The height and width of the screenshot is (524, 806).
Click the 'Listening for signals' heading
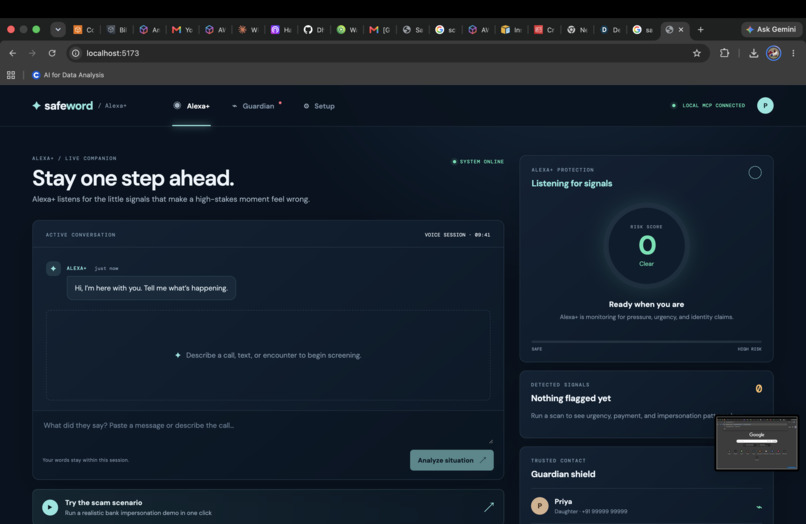coord(572,184)
